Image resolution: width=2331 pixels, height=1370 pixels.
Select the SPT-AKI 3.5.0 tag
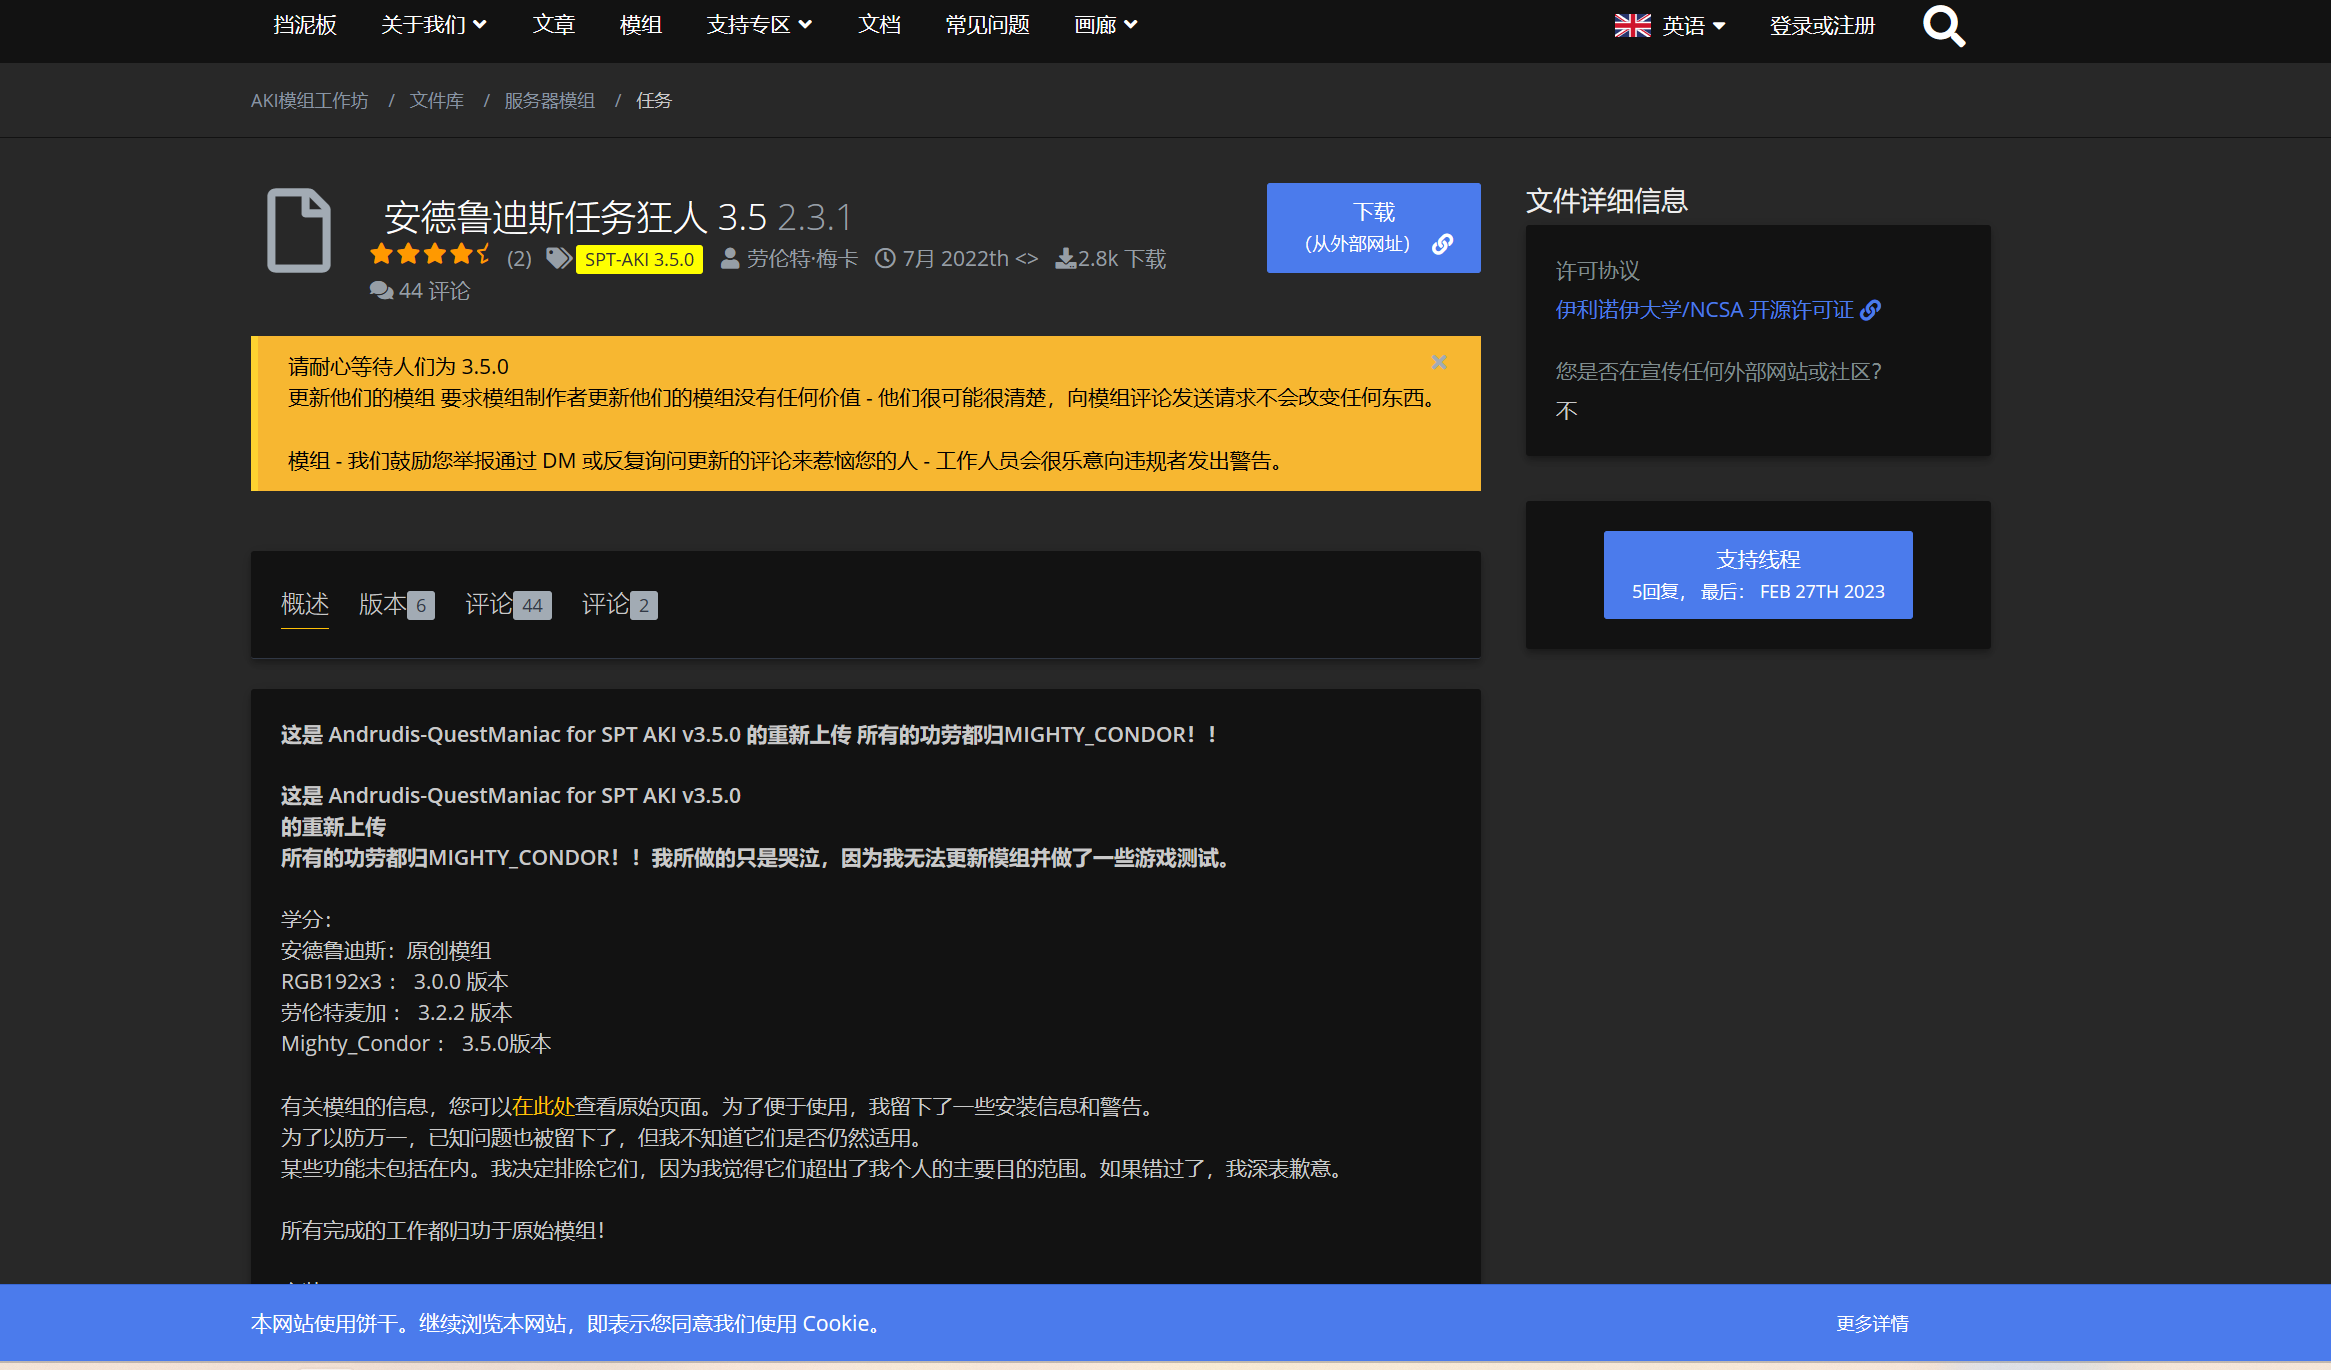tap(639, 259)
